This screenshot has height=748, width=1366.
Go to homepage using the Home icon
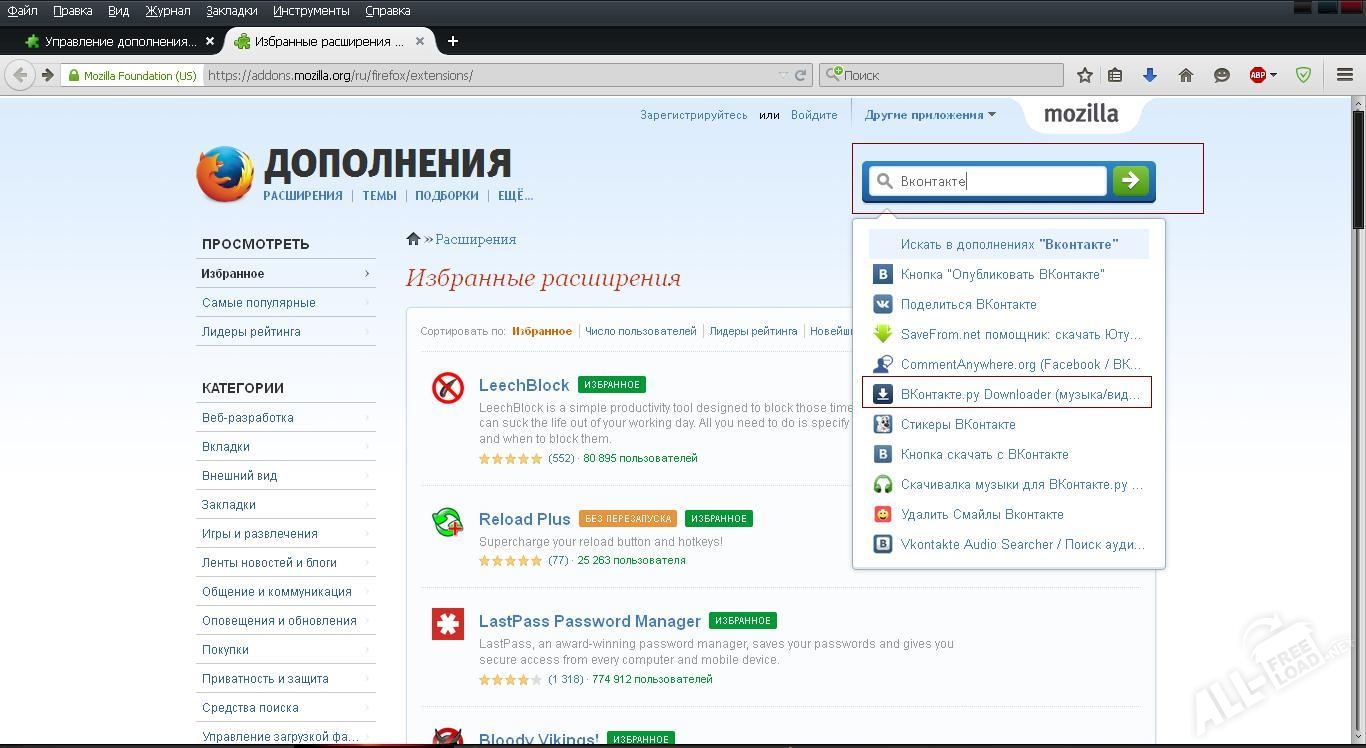click(1186, 74)
